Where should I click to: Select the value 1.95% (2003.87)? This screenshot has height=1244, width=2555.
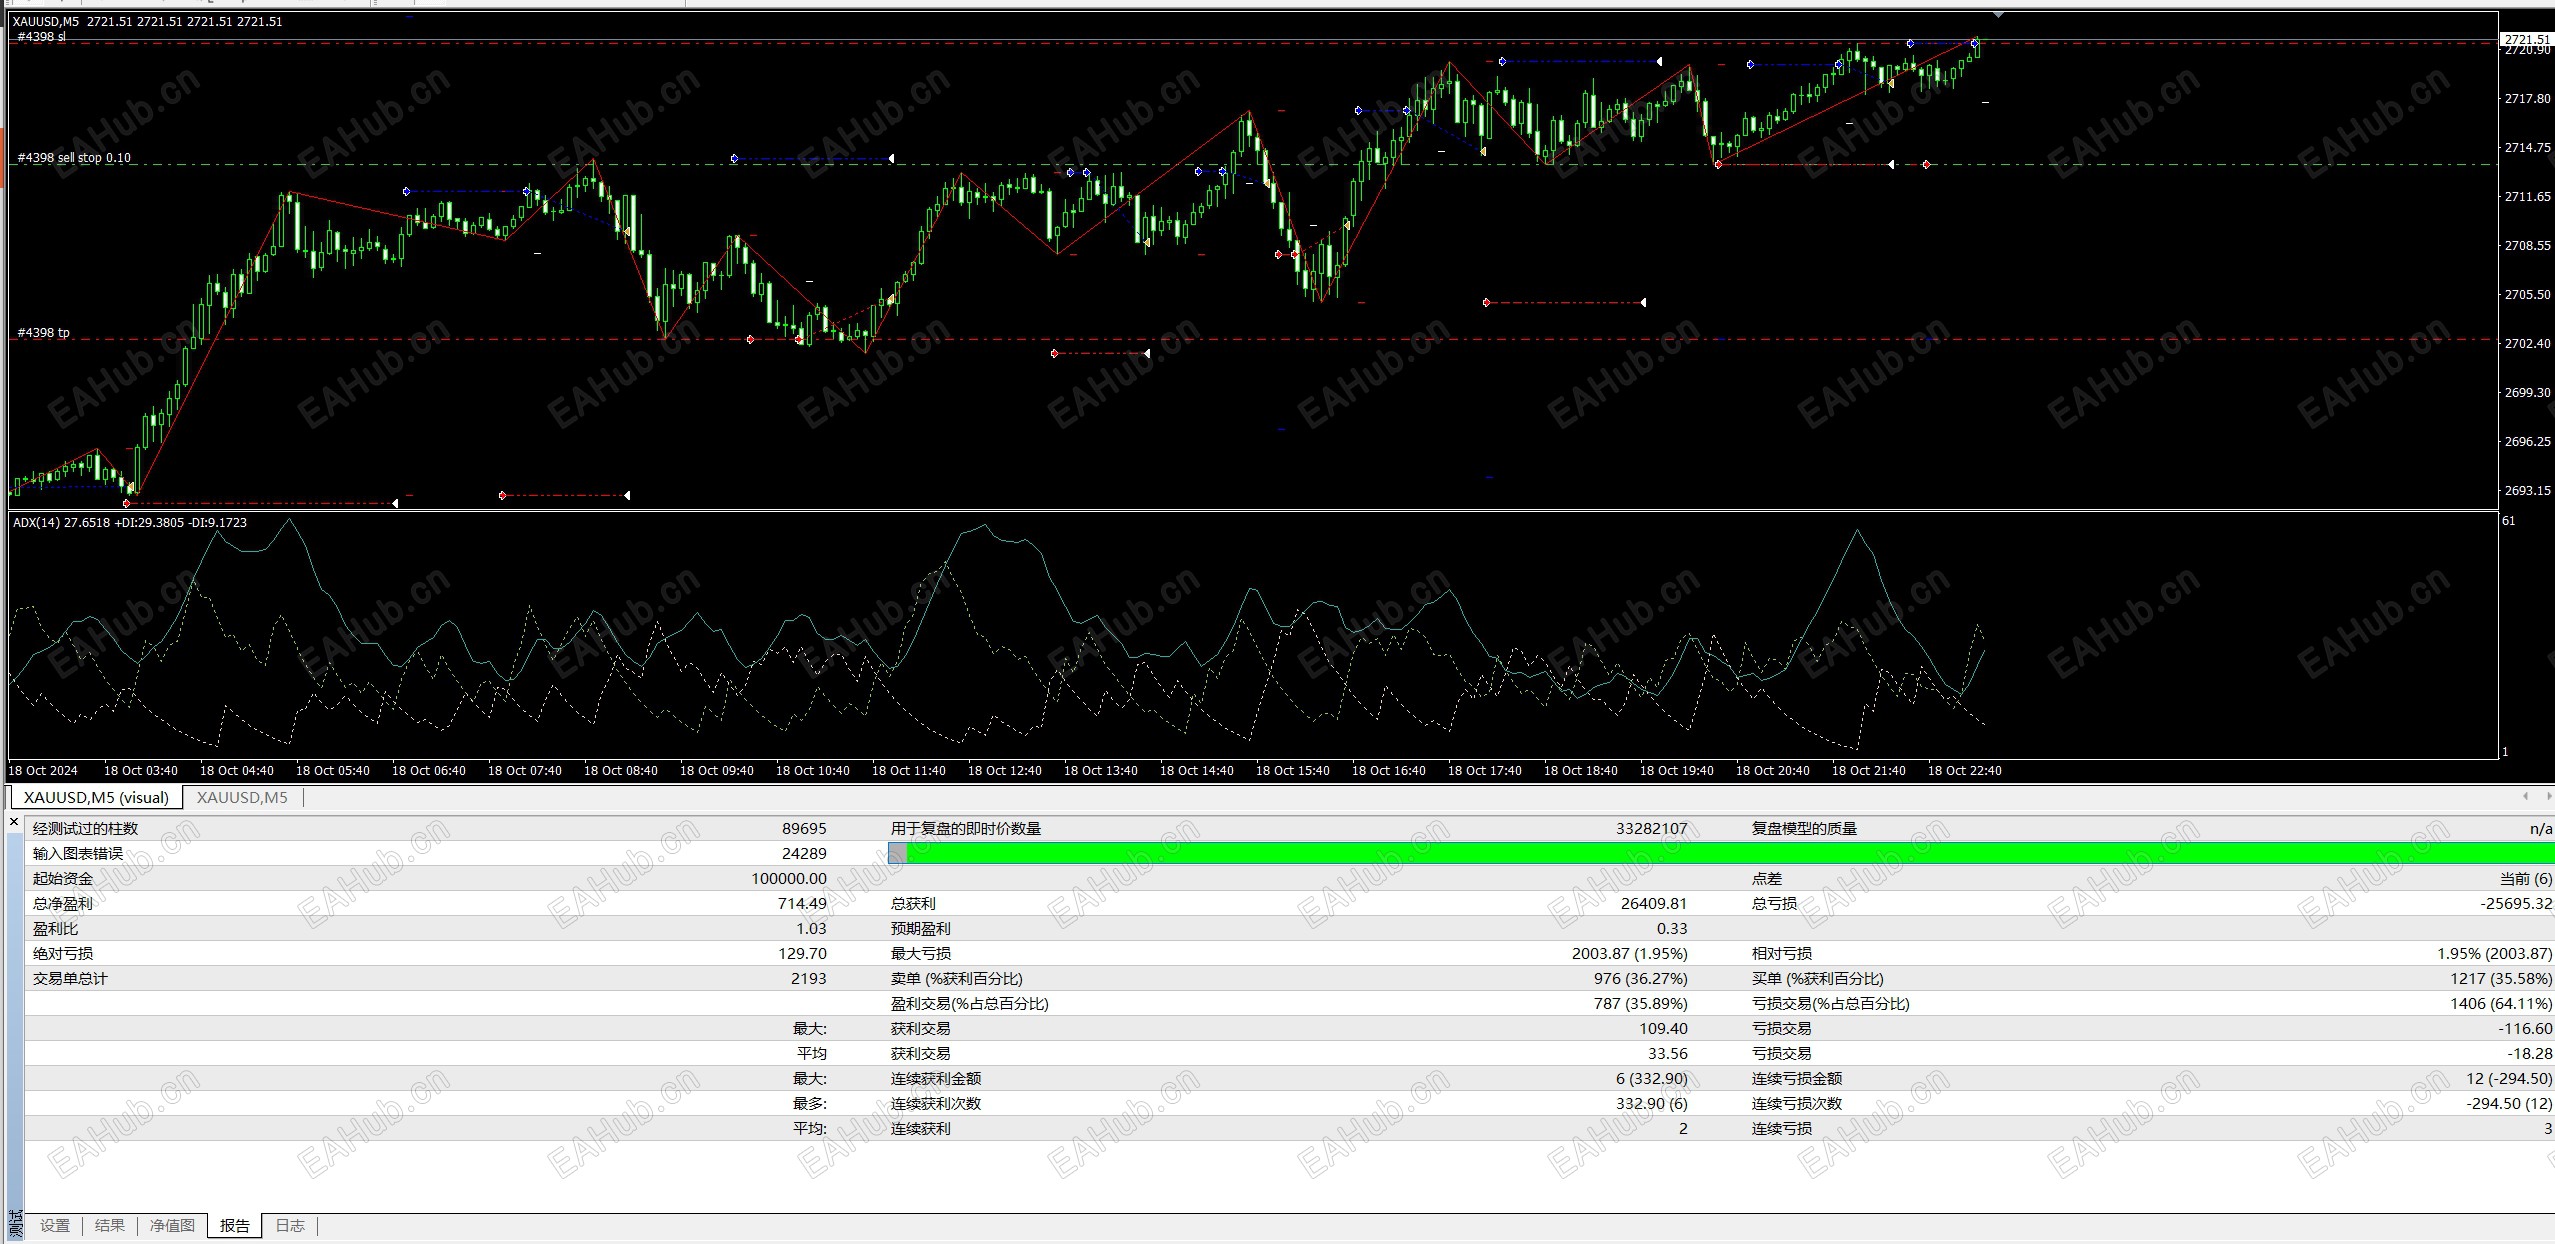click(2495, 953)
